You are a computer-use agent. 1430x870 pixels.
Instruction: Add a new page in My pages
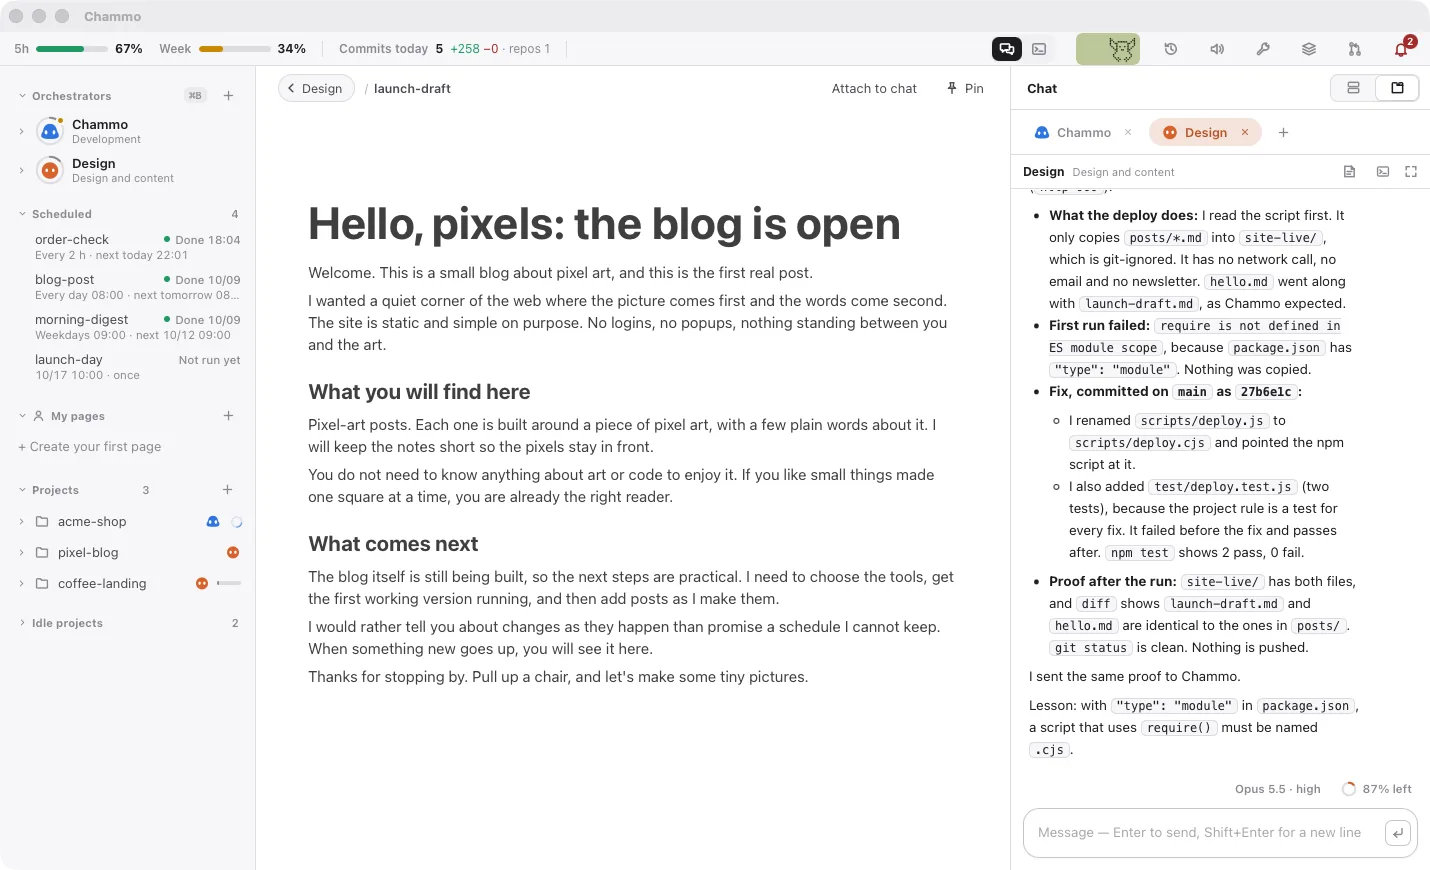tap(228, 416)
